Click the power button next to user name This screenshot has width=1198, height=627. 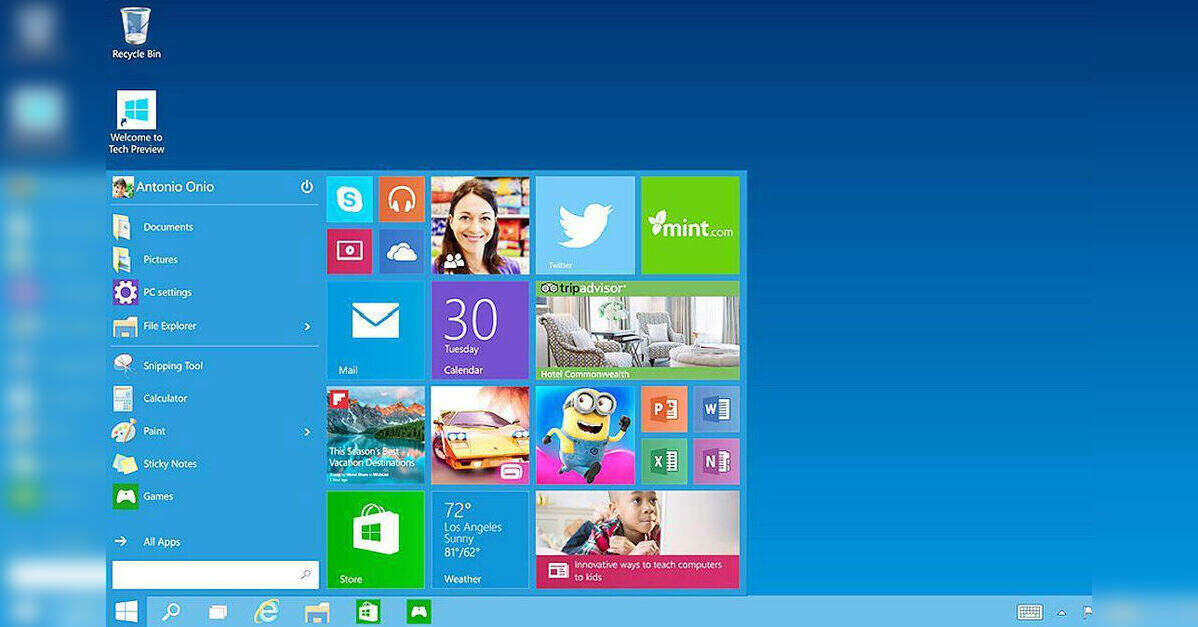[307, 187]
